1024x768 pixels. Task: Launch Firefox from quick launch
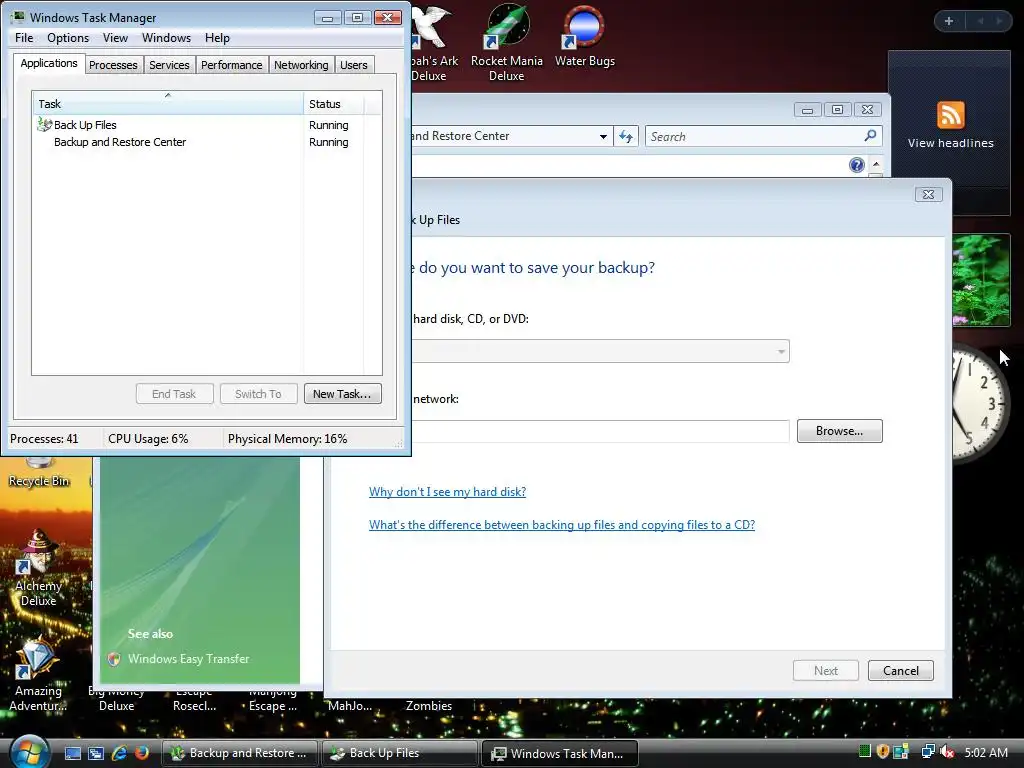click(x=142, y=753)
